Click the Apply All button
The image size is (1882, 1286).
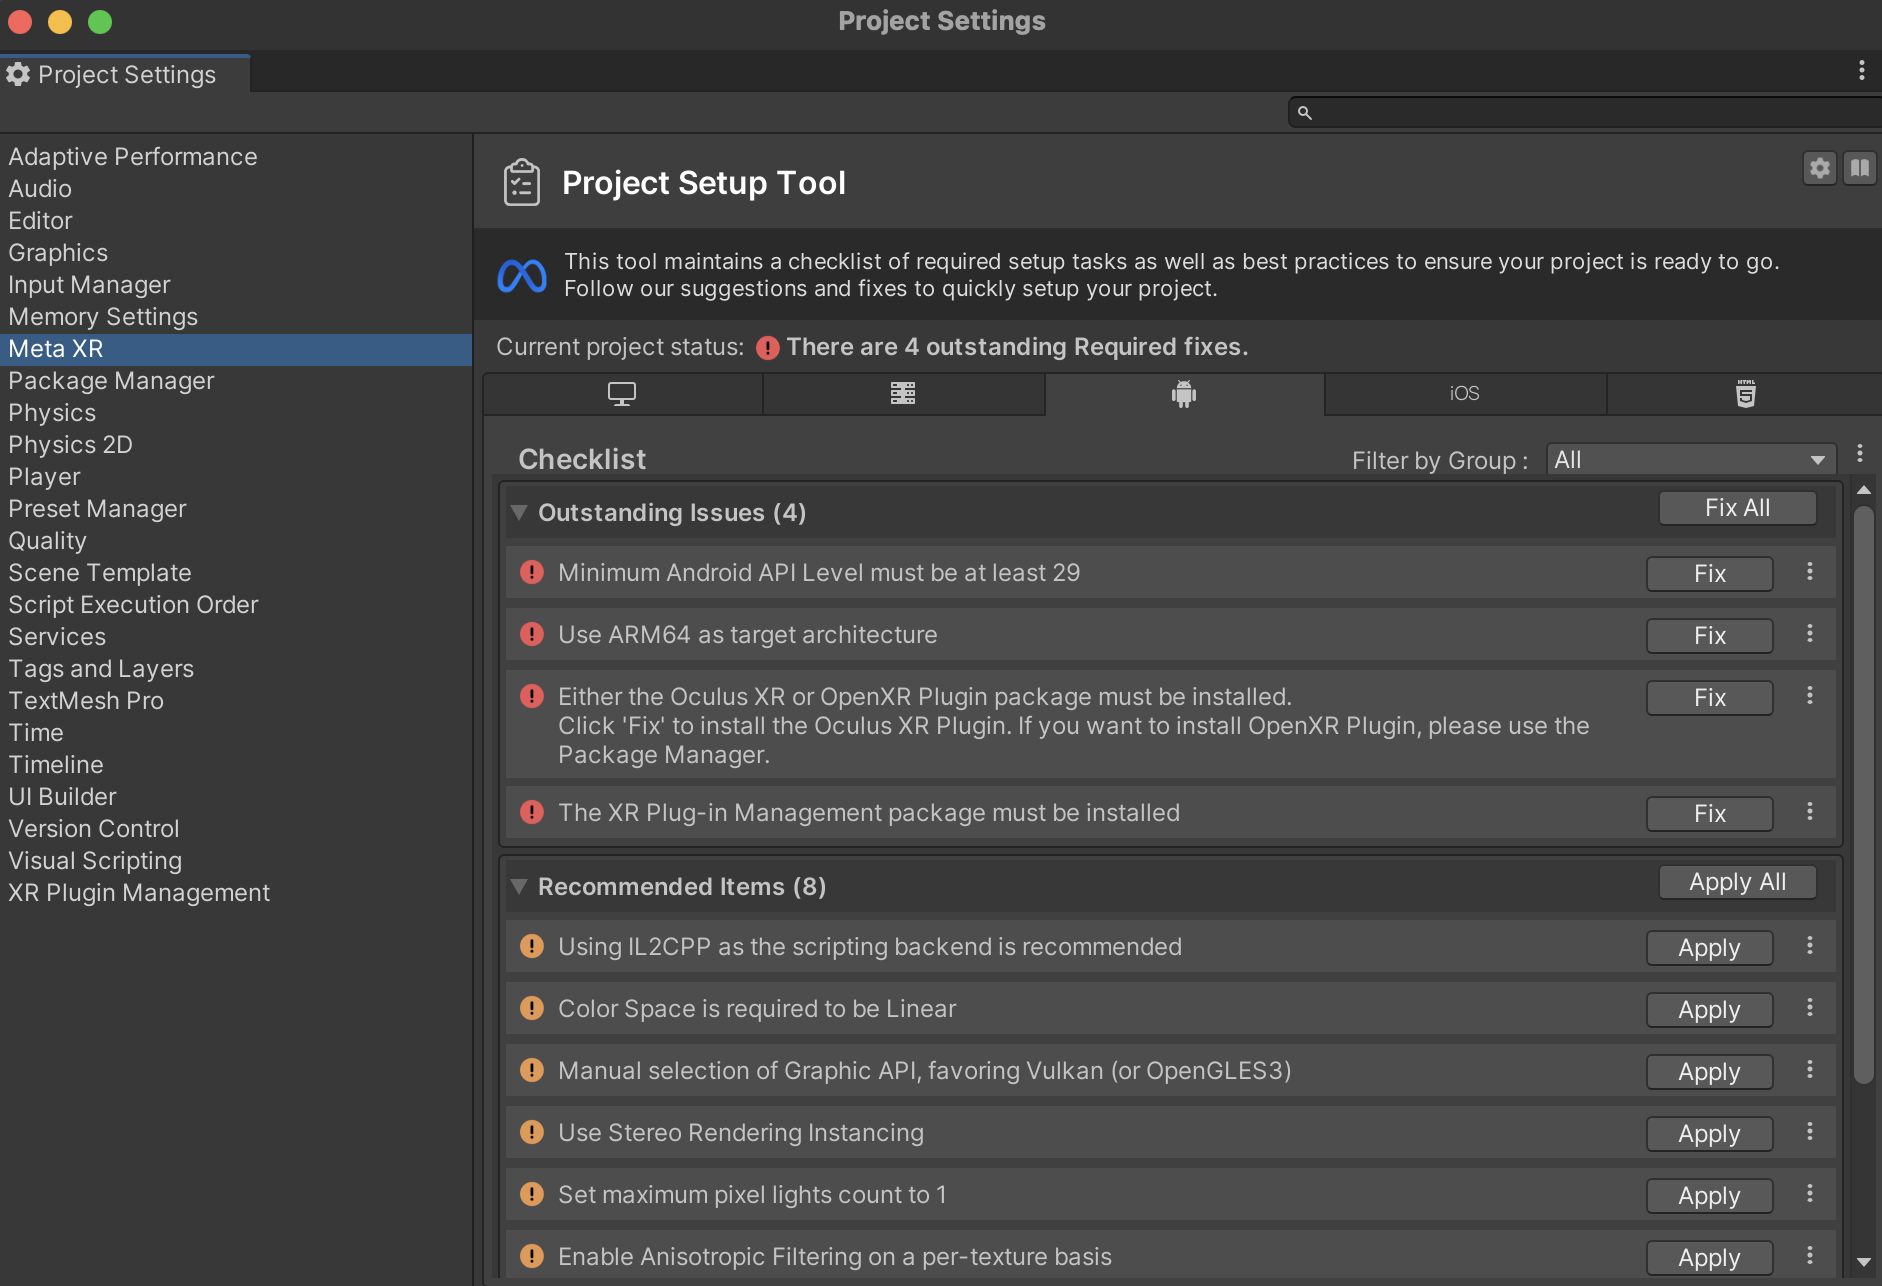(1736, 881)
